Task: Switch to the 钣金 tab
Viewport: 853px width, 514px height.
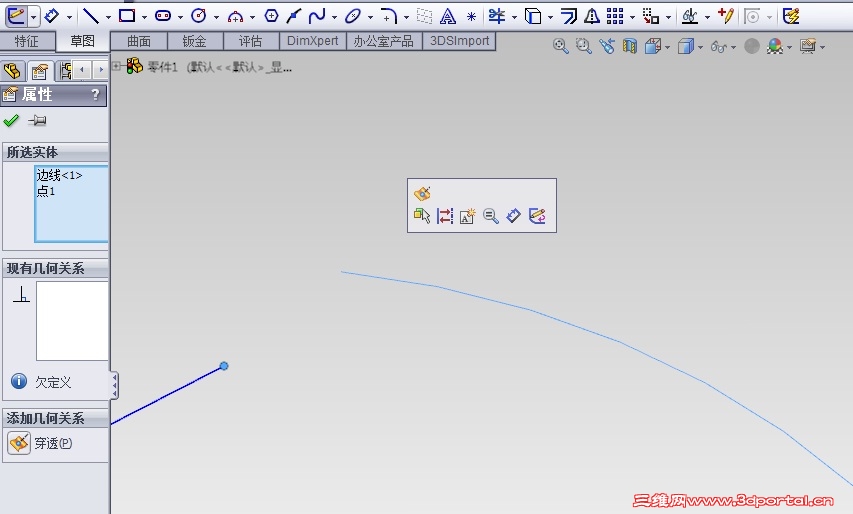Action: [x=195, y=41]
